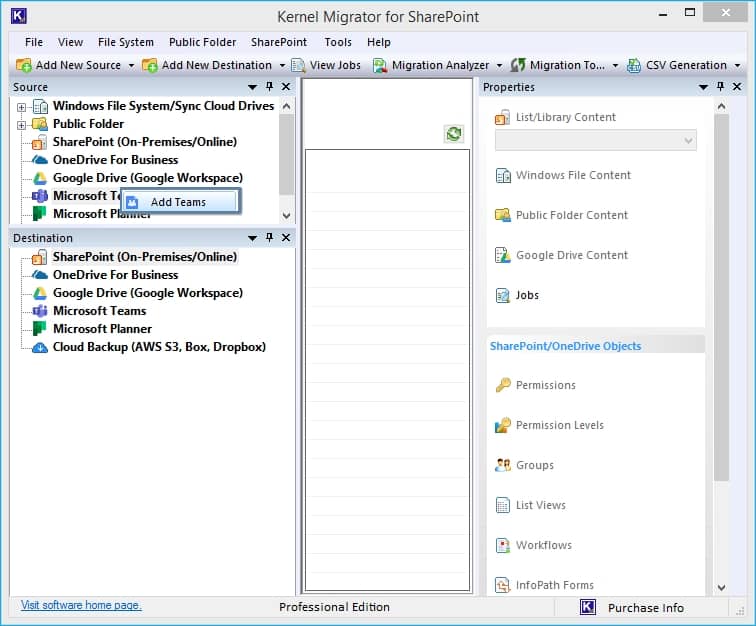This screenshot has height=626, width=756.
Task: Click the destination Microsoft Teams icon
Action: [40, 311]
